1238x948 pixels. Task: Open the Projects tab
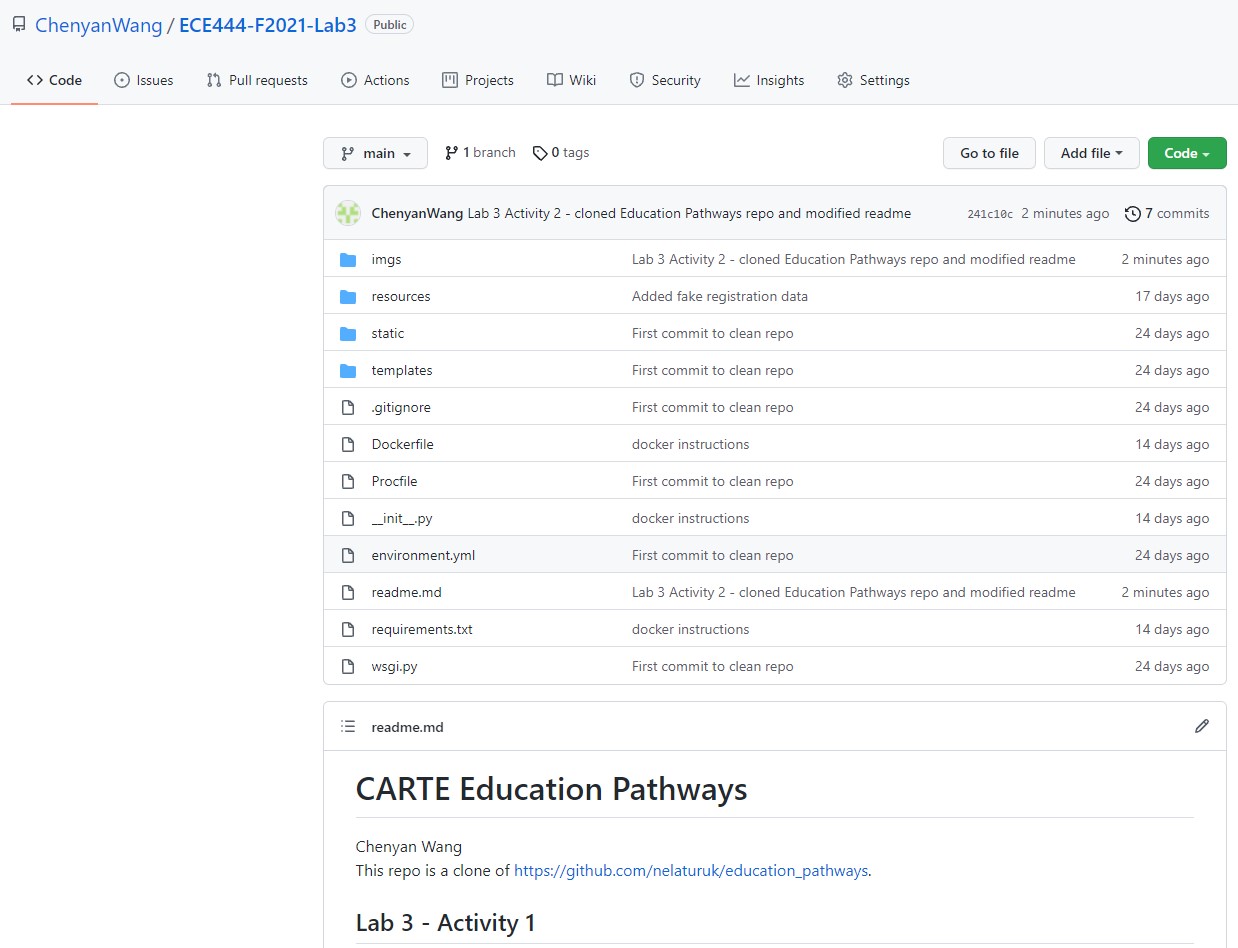(x=478, y=80)
